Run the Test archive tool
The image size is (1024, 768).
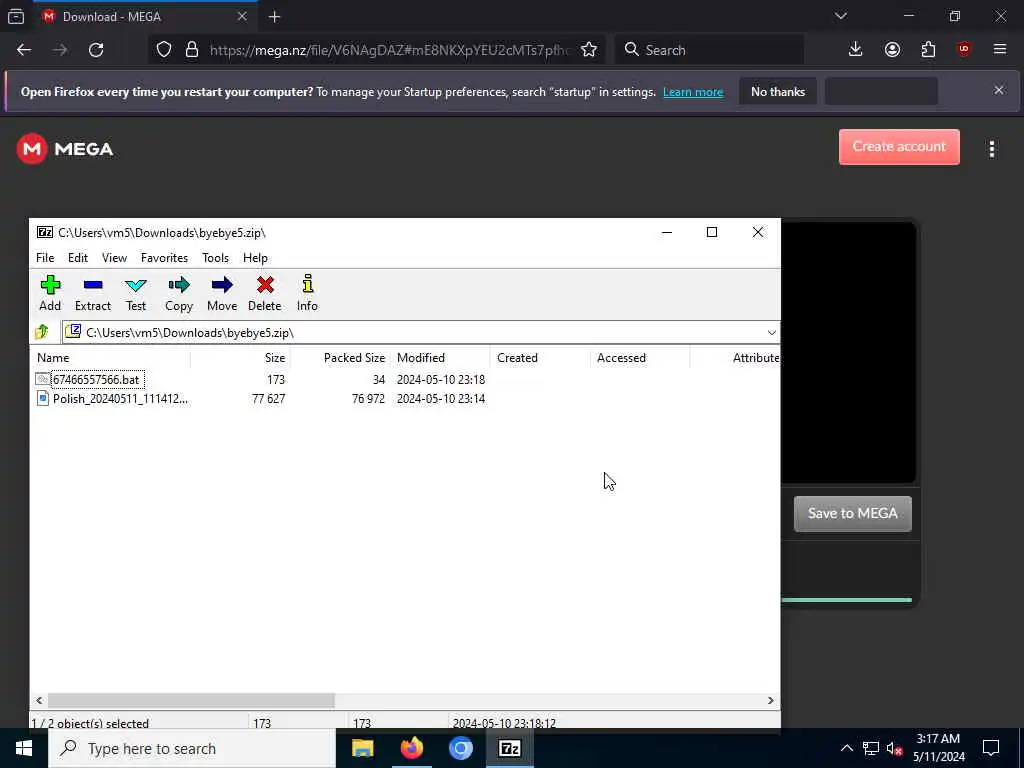[x=136, y=293]
